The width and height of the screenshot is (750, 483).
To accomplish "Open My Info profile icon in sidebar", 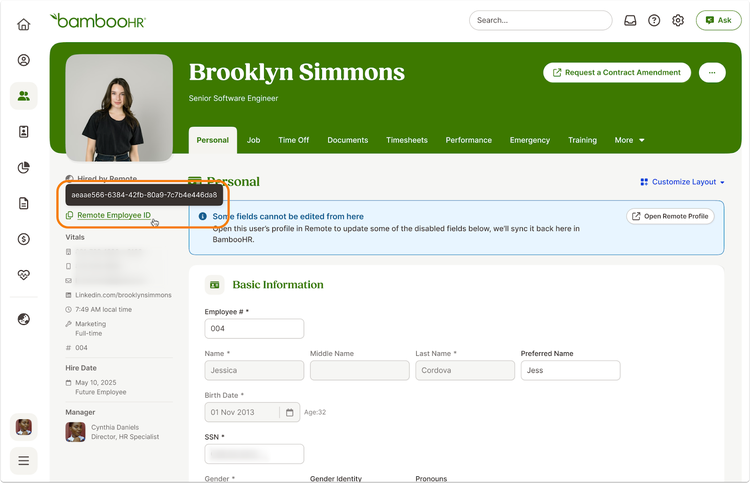I will click(x=23, y=60).
